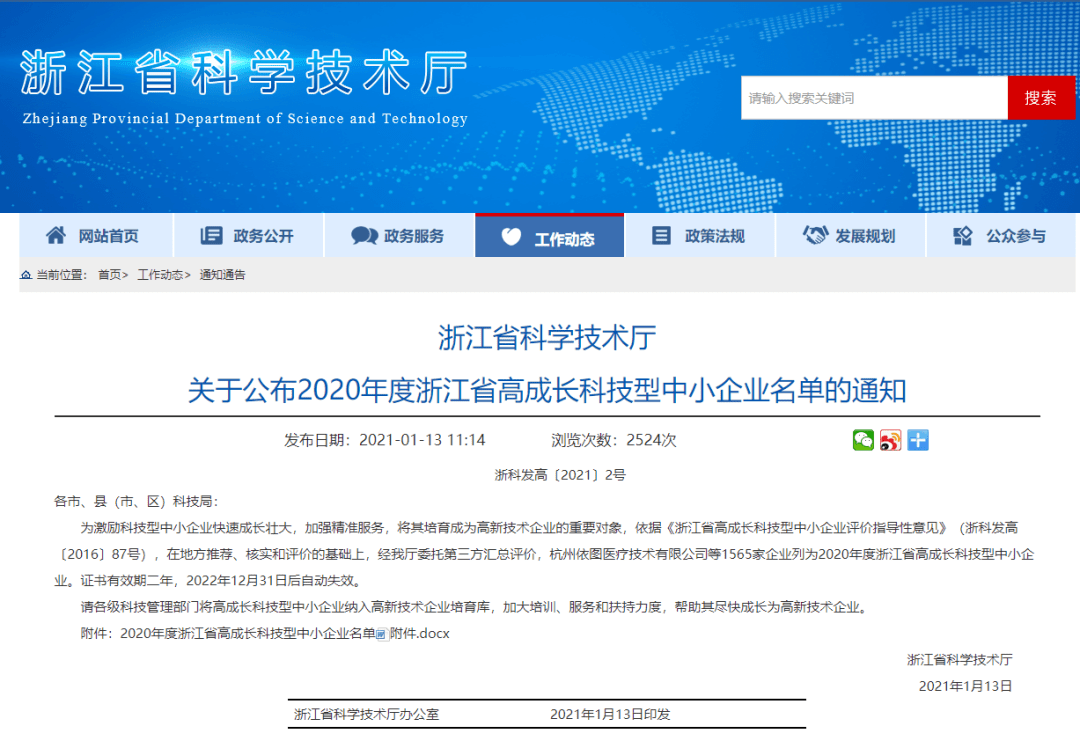Image resolution: width=1080 pixels, height=741 pixels.
Task: Share the notice via the WeChat icon
Action: (863, 440)
